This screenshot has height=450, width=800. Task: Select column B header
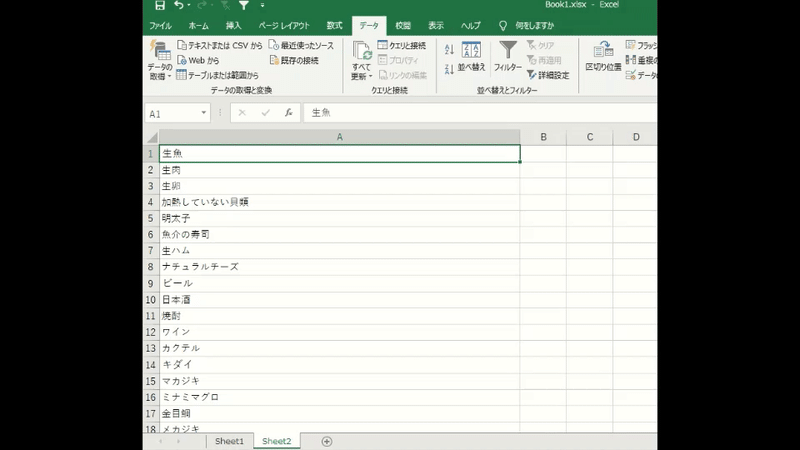543,137
